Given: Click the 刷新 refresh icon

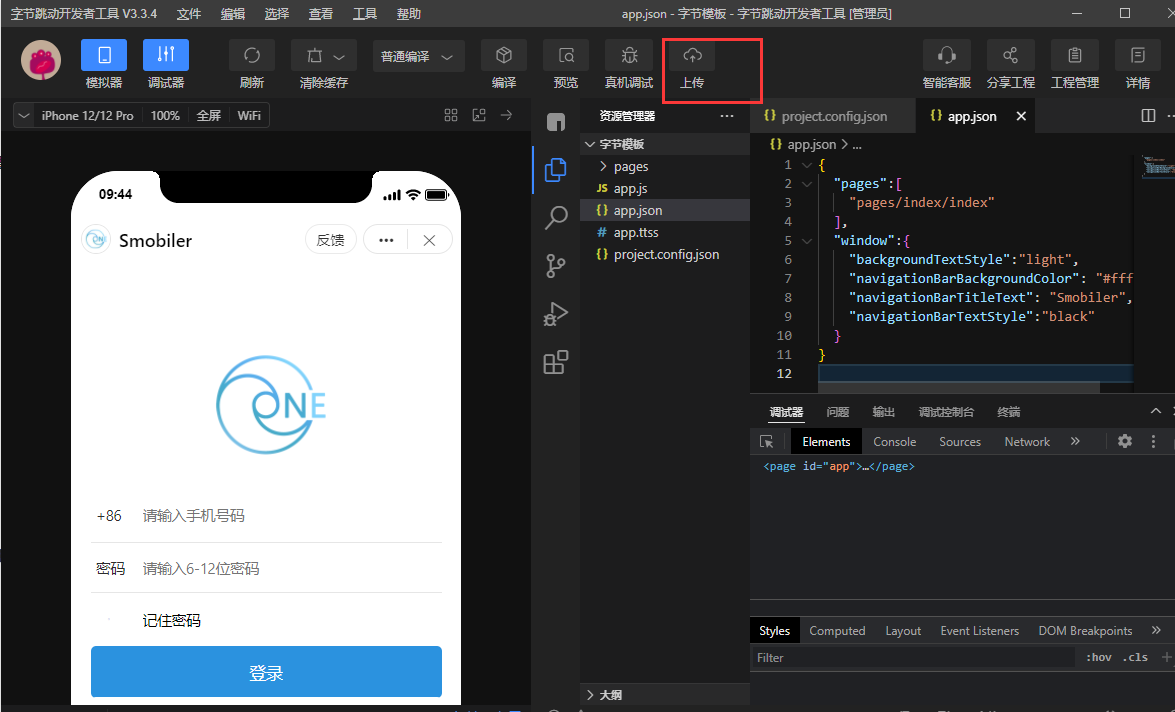Looking at the screenshot, I should [252, 55].
